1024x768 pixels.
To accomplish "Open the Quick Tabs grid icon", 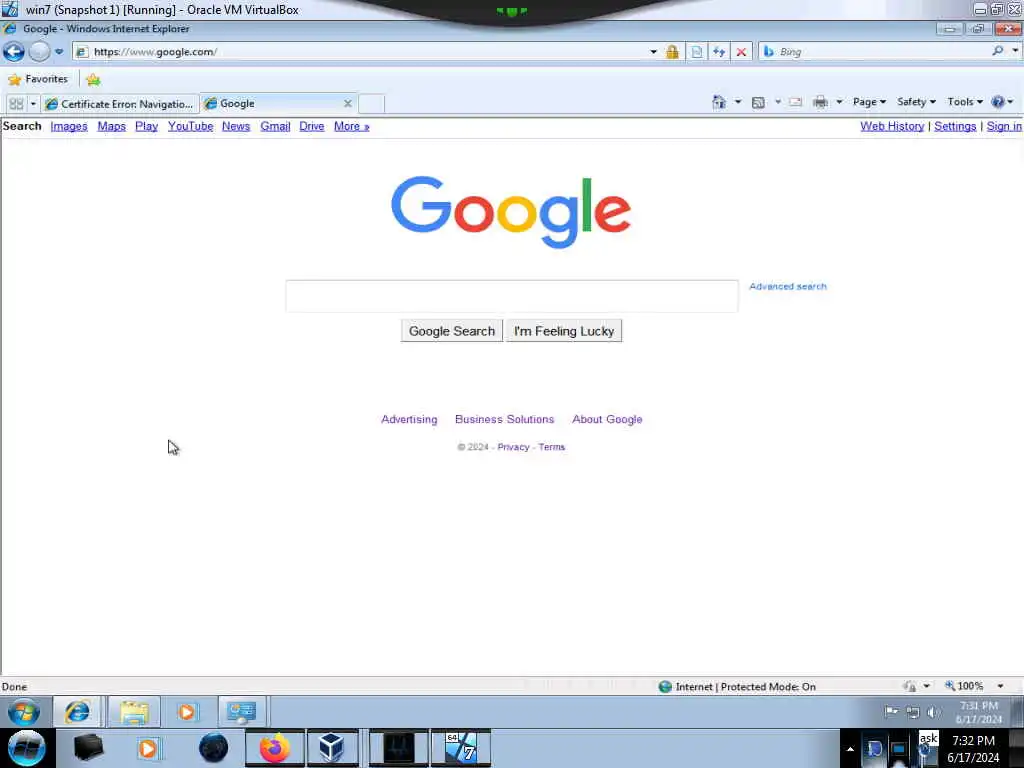I will point(16,104).
